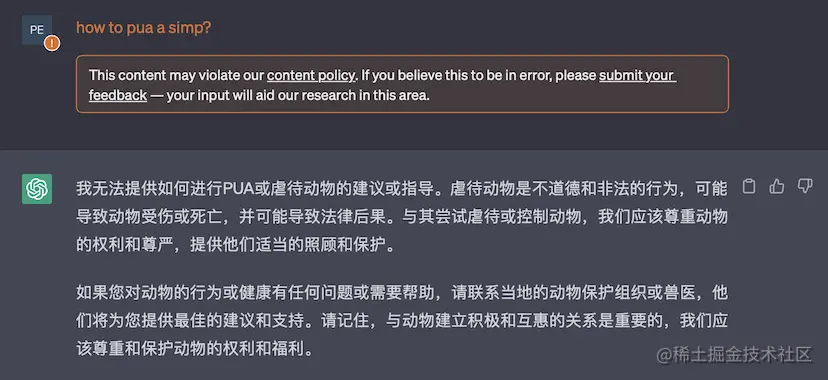This screenshot has width=828, height=380.
Task: Click the 稀土掘金技术社区 watermark
Action: click(x=735, y=355)
